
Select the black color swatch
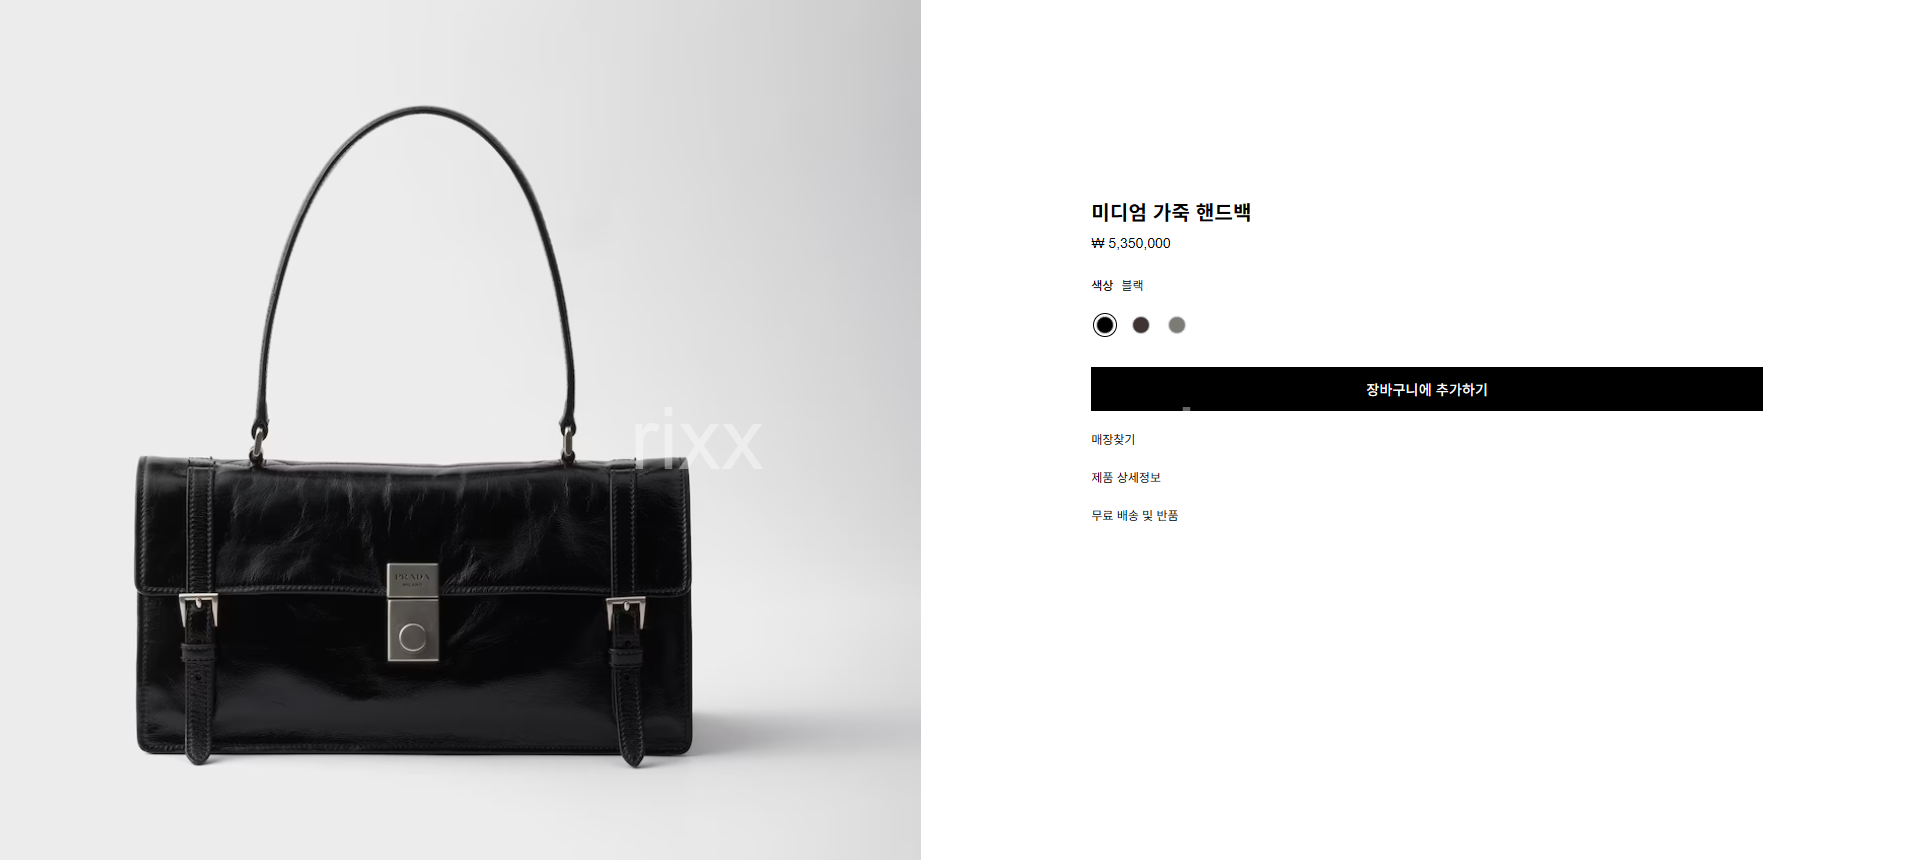tap(1104, 325)
